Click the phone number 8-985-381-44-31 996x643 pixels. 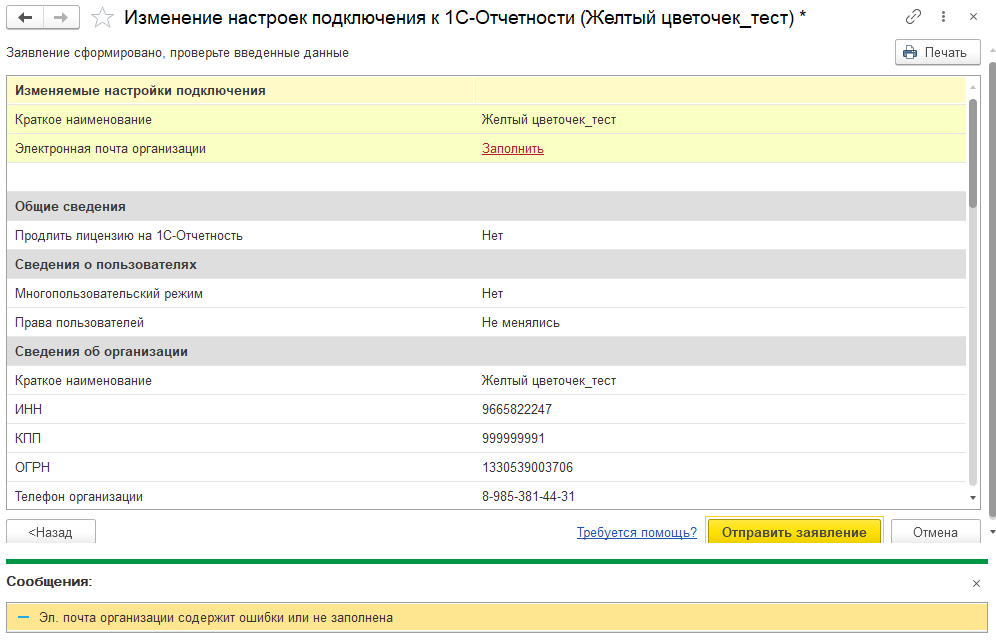click(x=528, y=496)
